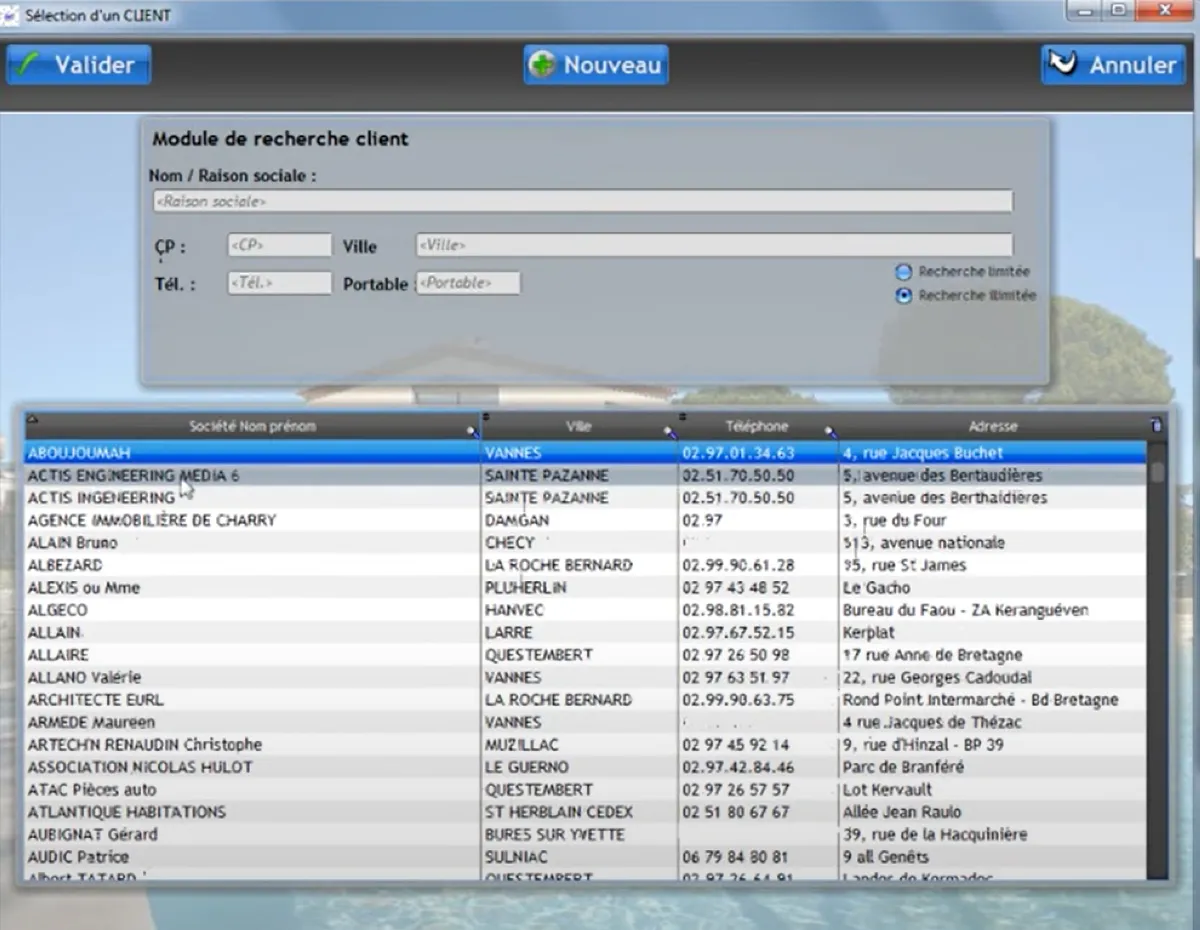Select the ALLANO Valérie row
Viewport: 1200px width, 930px height.
[x=585, y=677]
